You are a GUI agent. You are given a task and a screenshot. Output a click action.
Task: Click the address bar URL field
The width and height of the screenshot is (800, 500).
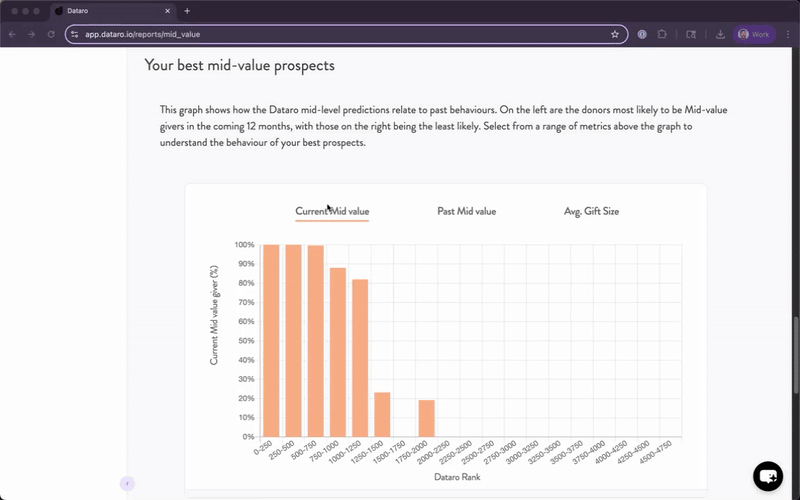347,34
